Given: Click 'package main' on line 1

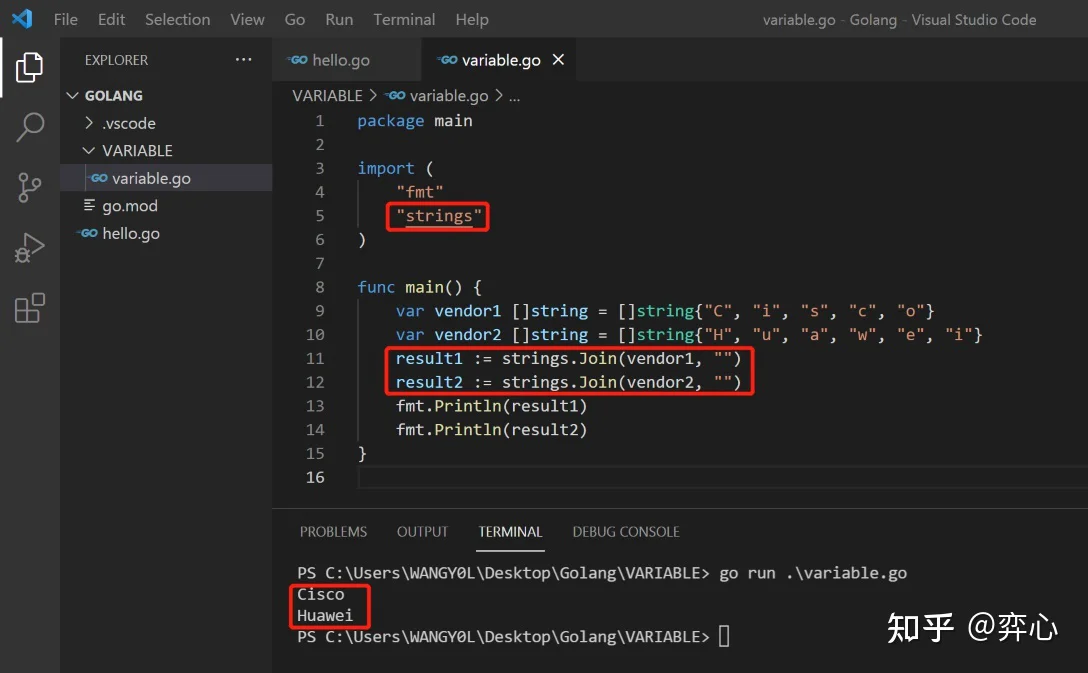Looking at the screenshot, I should tap(415, 121).
